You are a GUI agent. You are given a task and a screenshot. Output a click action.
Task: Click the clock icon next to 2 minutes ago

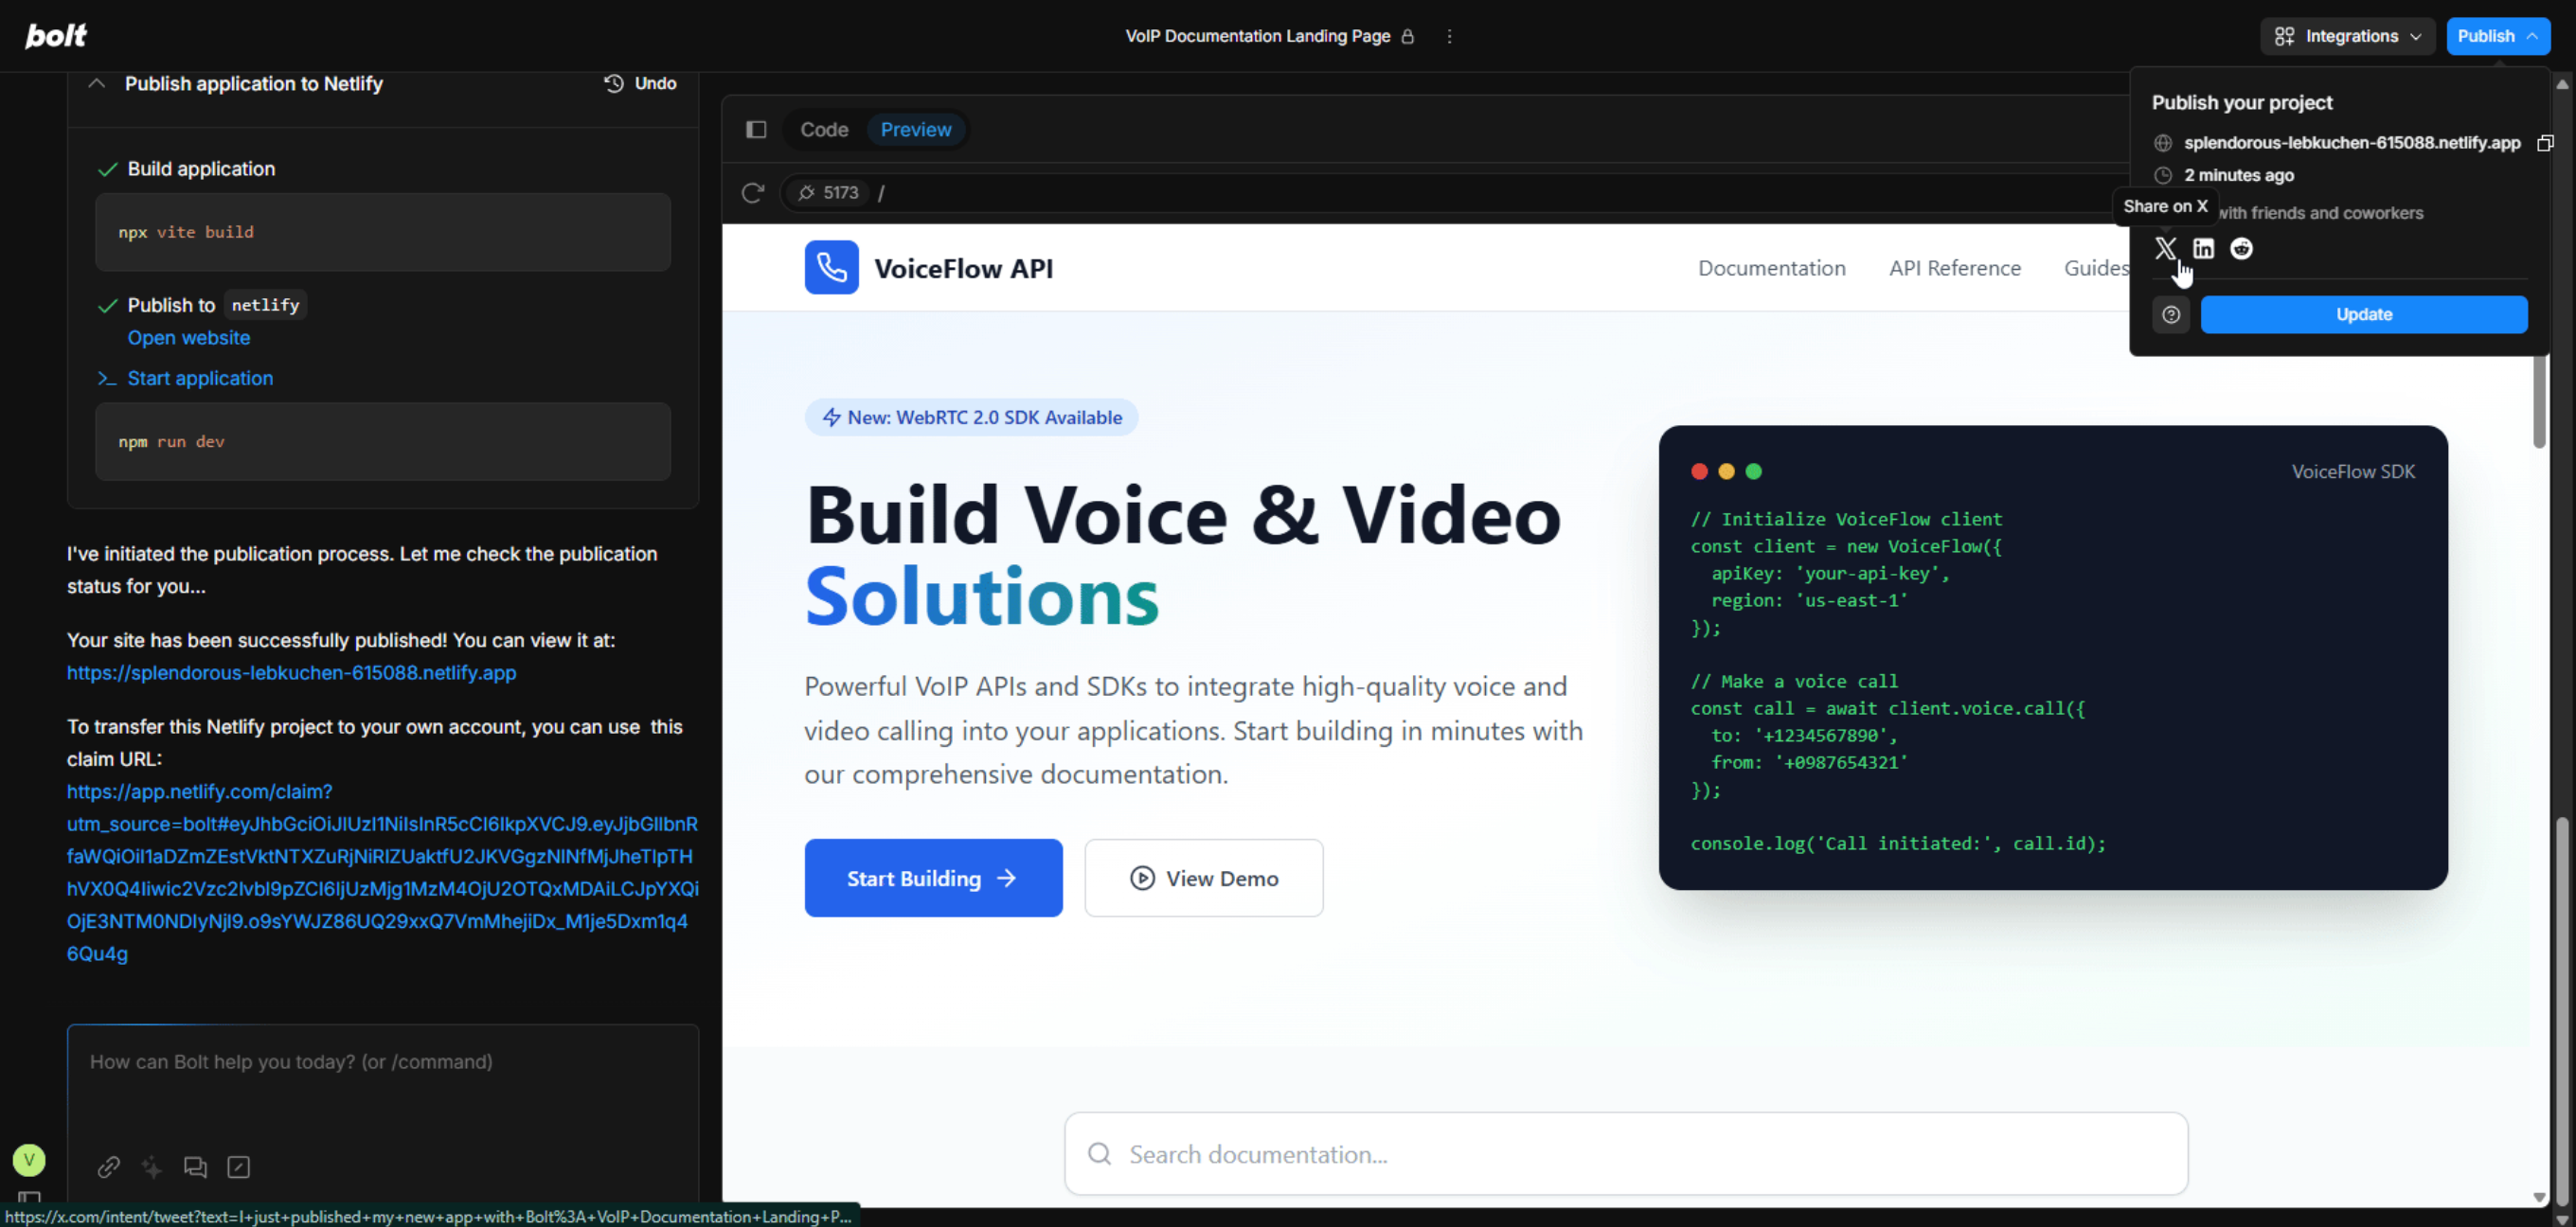point(2163,175)
